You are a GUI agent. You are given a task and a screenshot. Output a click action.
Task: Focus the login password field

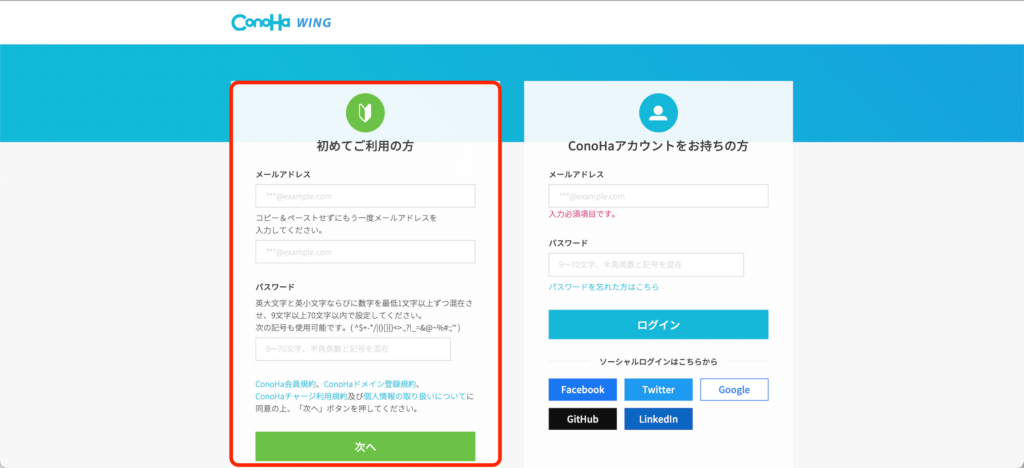646,265
